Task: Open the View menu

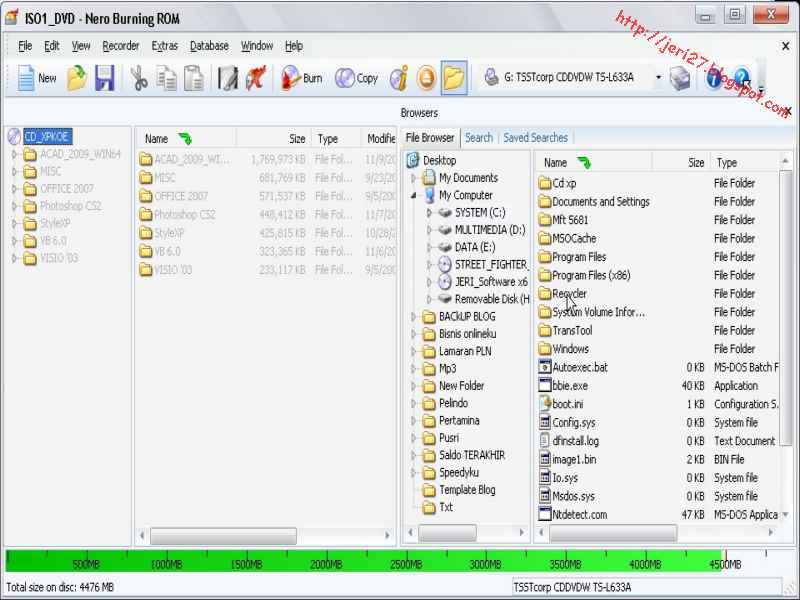Action: (x=81, y=46)
